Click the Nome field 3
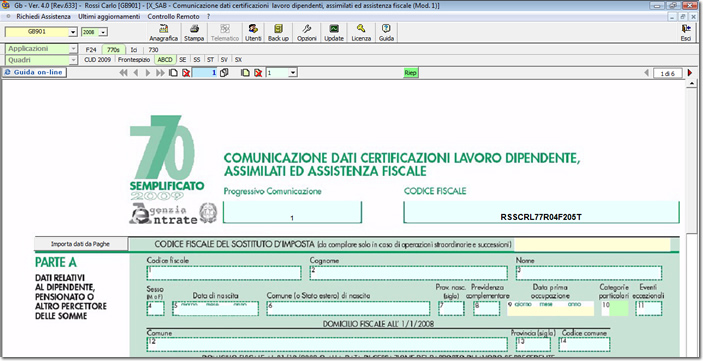The image size is (703, 361). pos(589,273)
